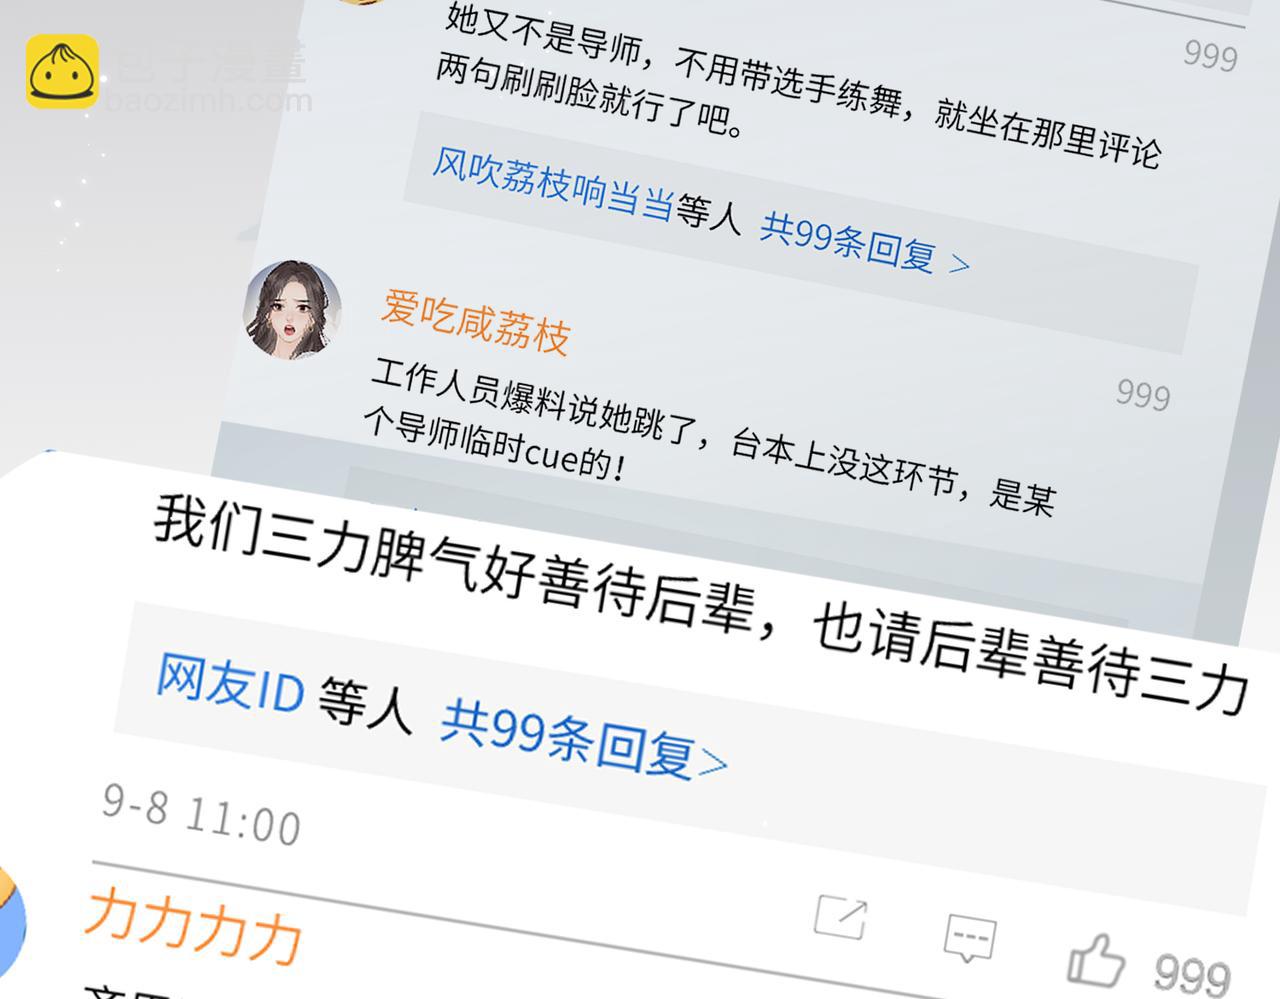Open username 力力力力

coord(195,924)
